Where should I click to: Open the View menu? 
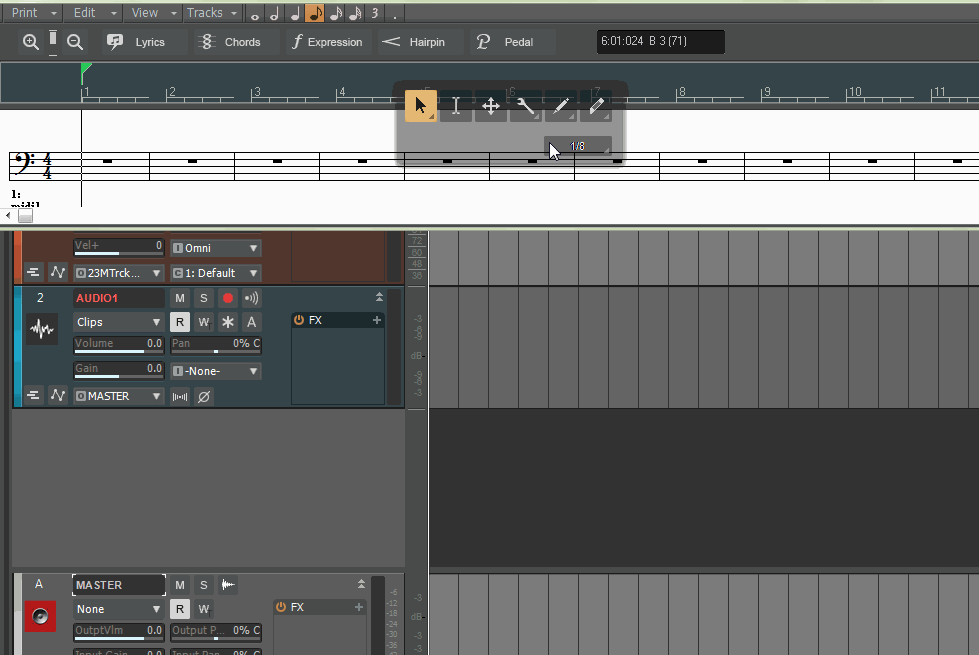click(151, 12)
